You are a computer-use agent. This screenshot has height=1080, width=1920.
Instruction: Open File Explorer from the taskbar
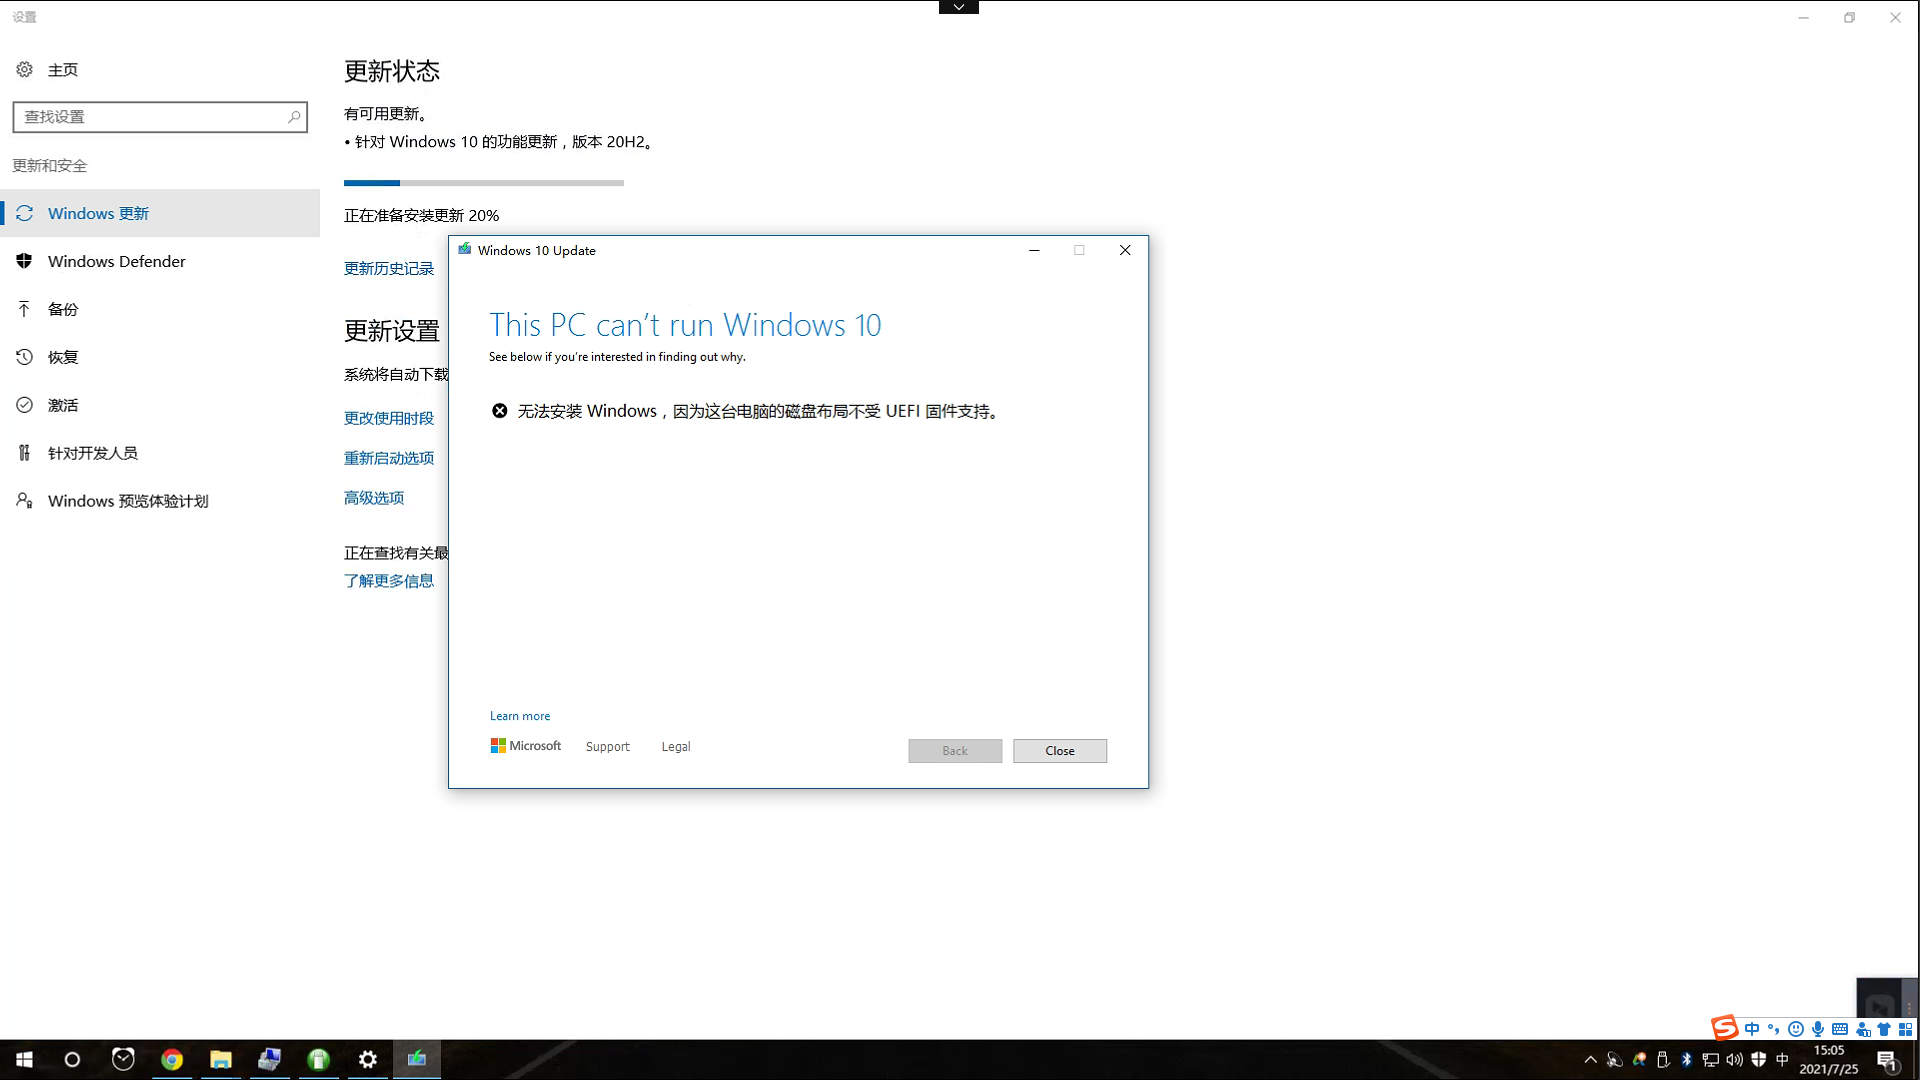(x=221, y=1059)
